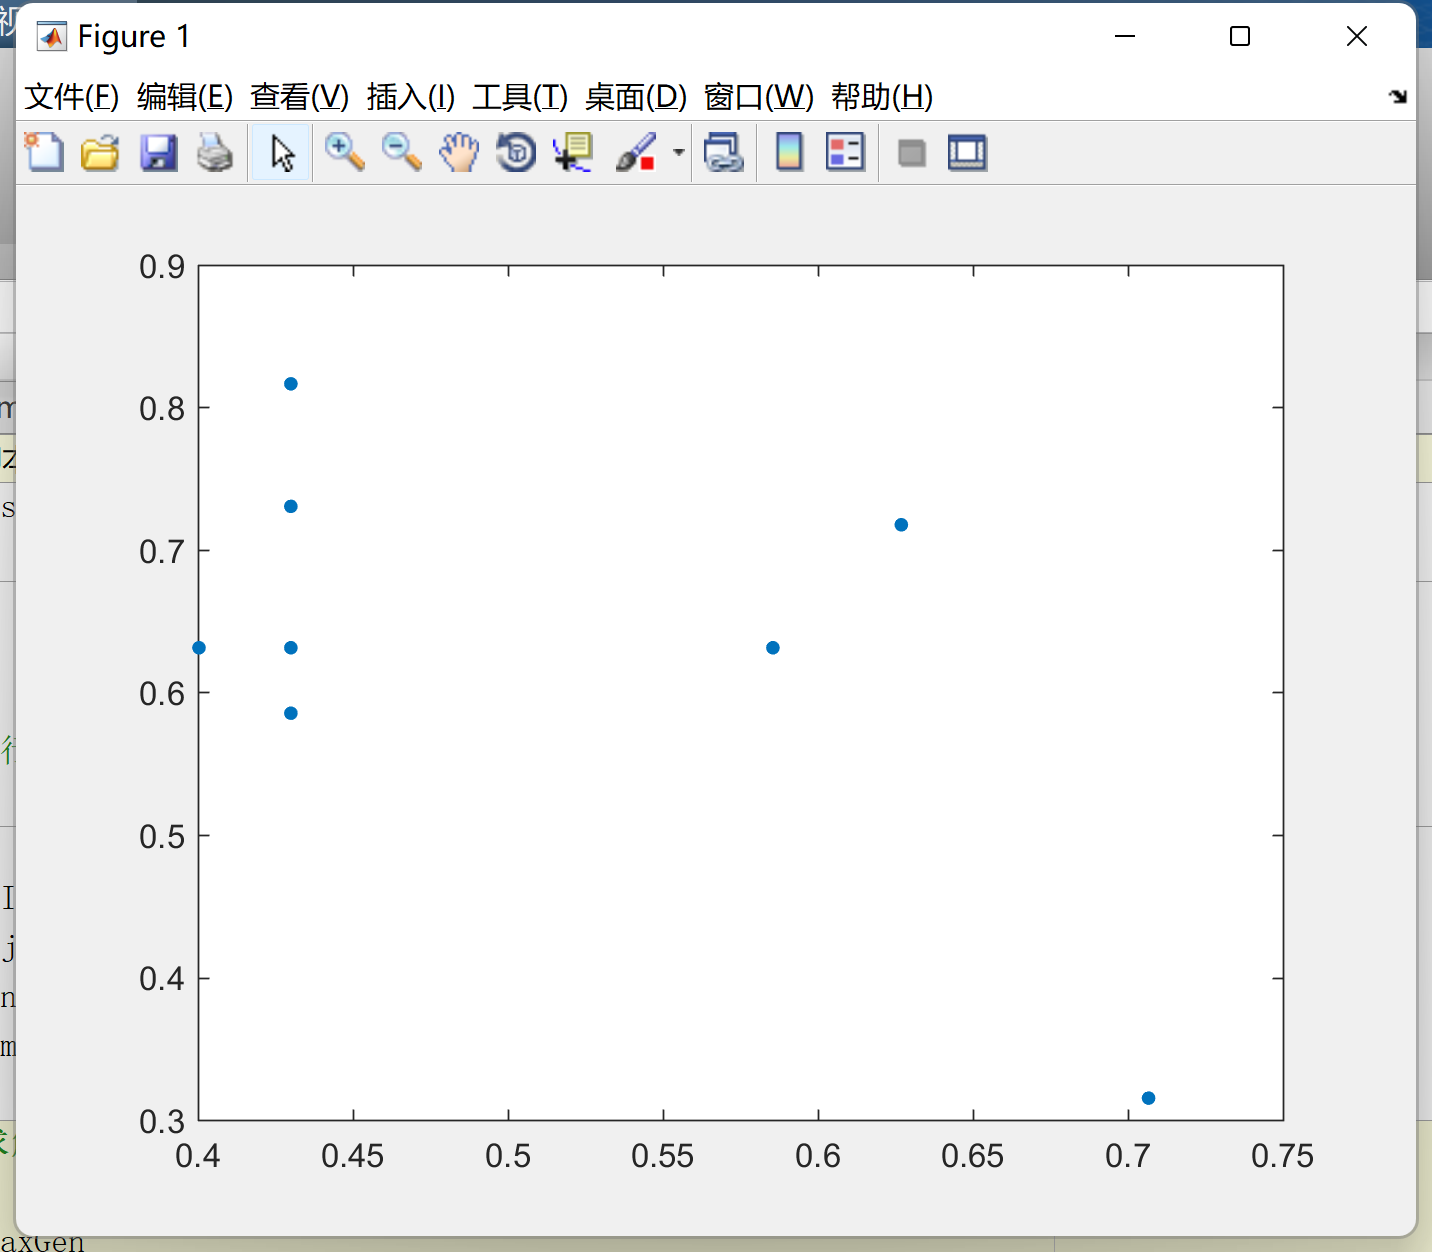This screenshot has height=1252, width=1432.
Task: Select the Zoom In magnifier tool
Action: coord(344,153)
